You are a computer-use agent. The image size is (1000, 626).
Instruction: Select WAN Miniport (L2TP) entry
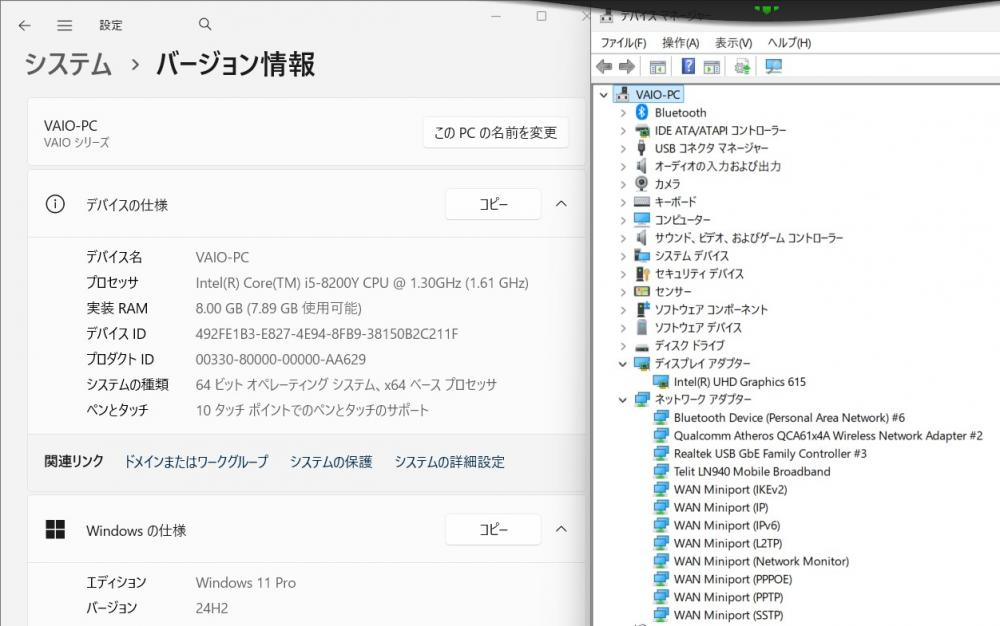[x=728, y=543]
